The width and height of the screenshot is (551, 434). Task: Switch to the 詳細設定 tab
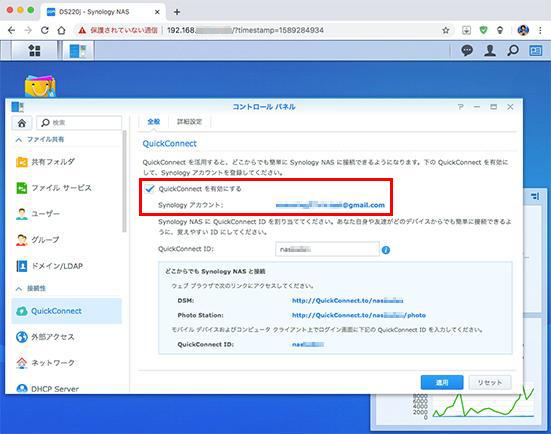(189, 122)
